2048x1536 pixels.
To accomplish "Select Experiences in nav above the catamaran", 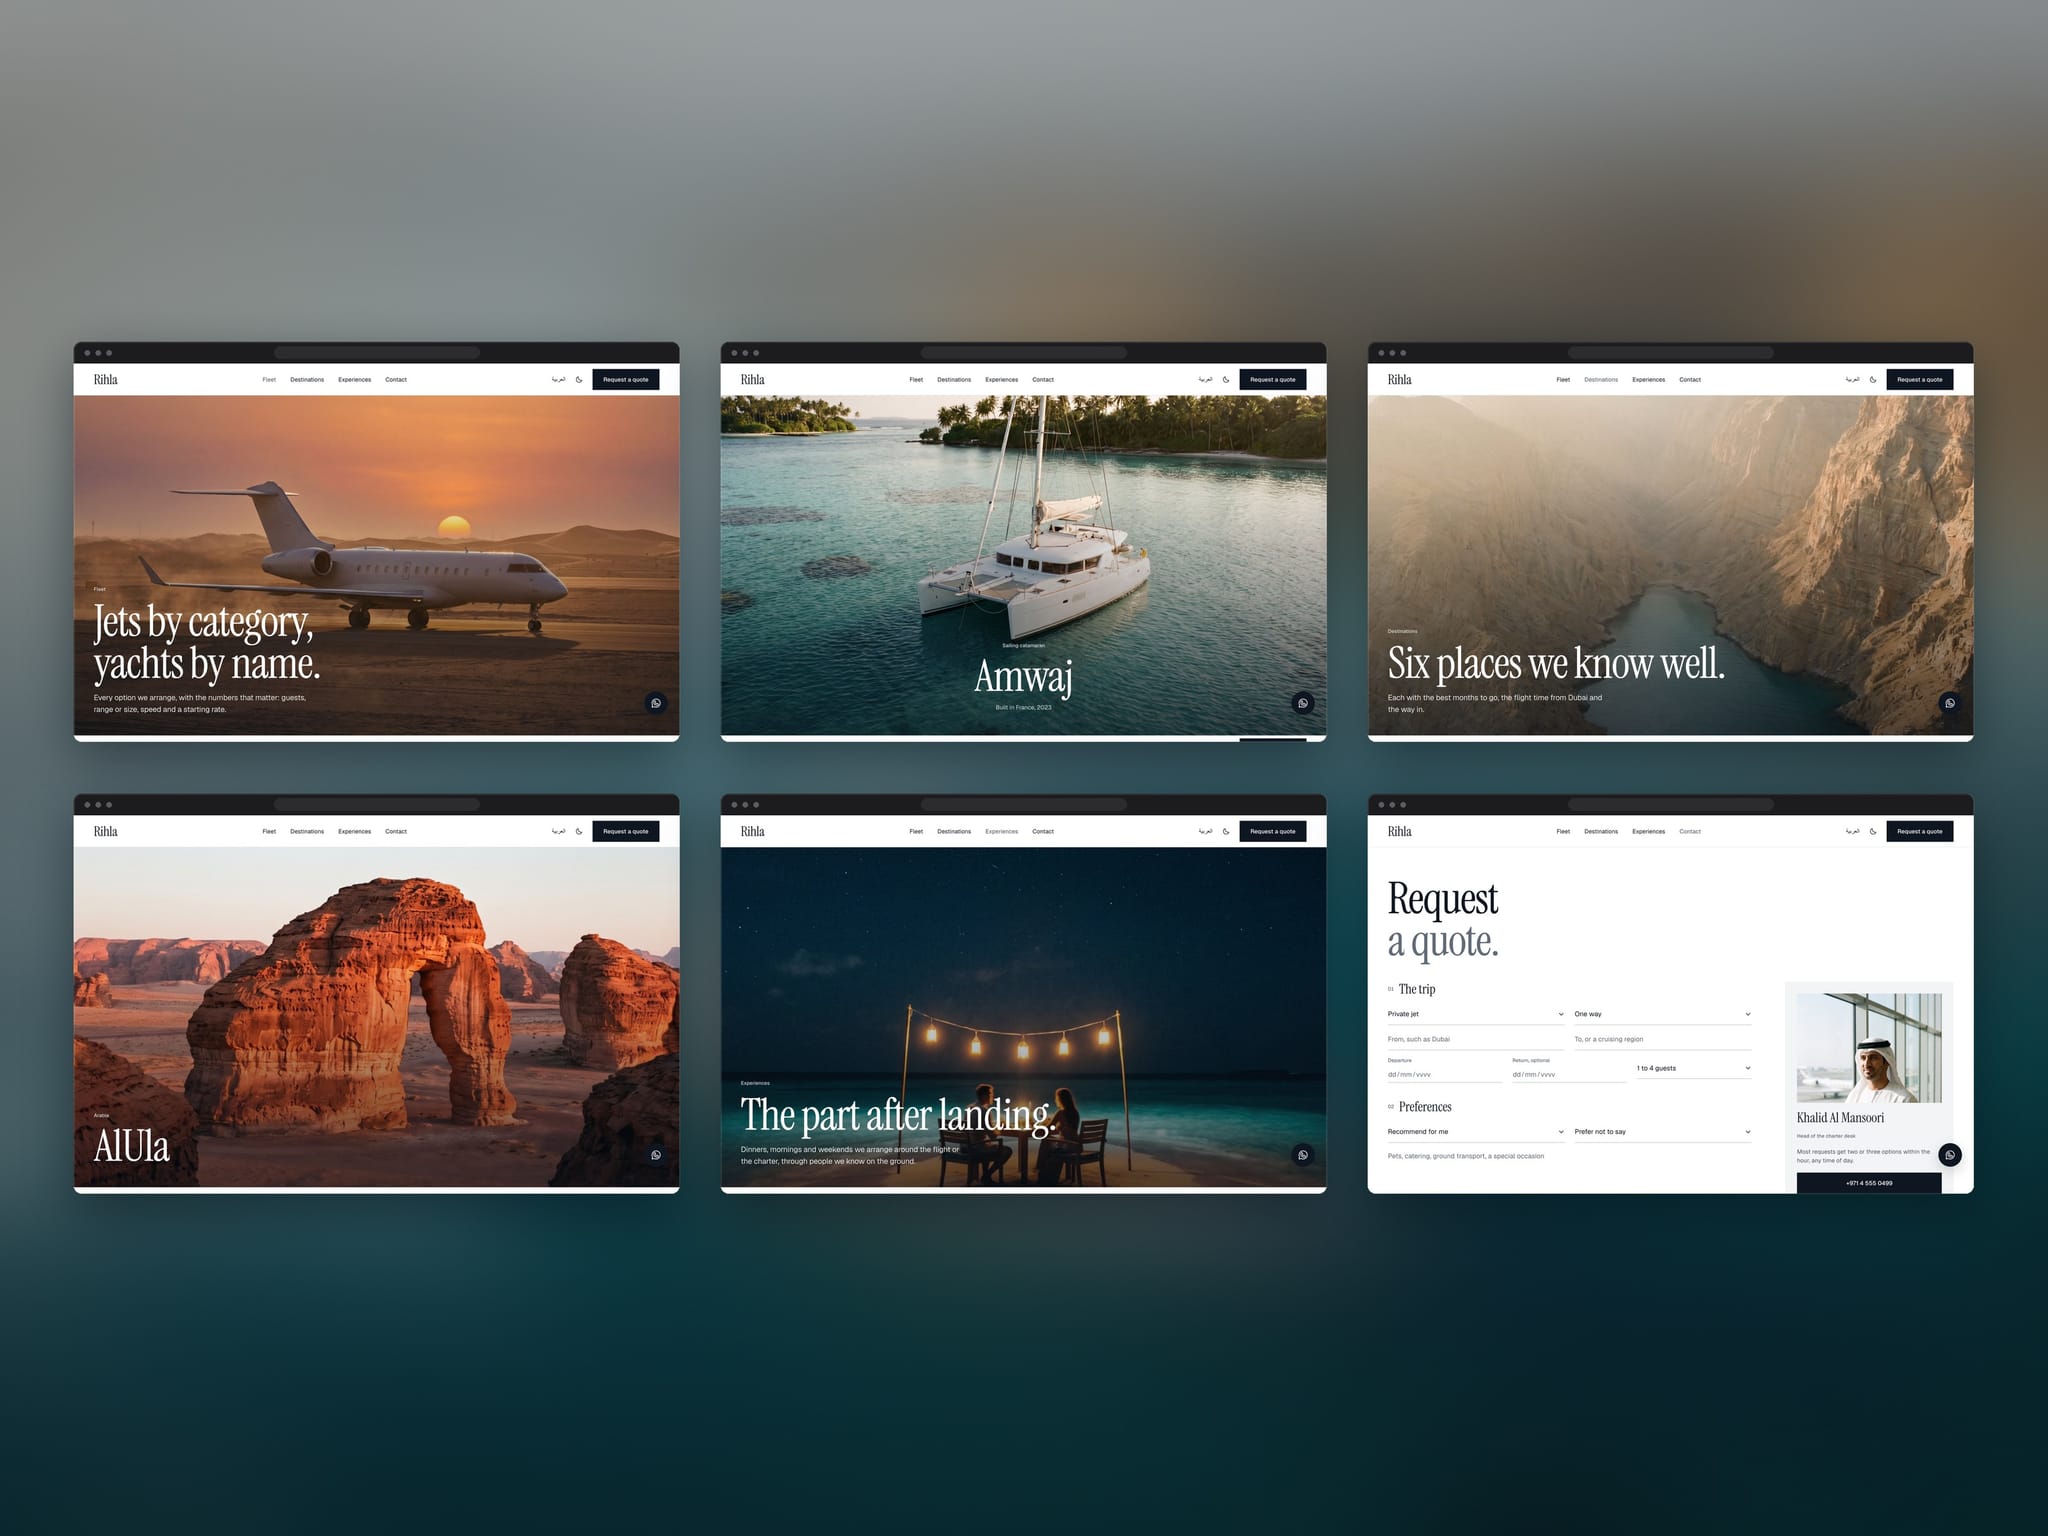I will click(1001, 380).
